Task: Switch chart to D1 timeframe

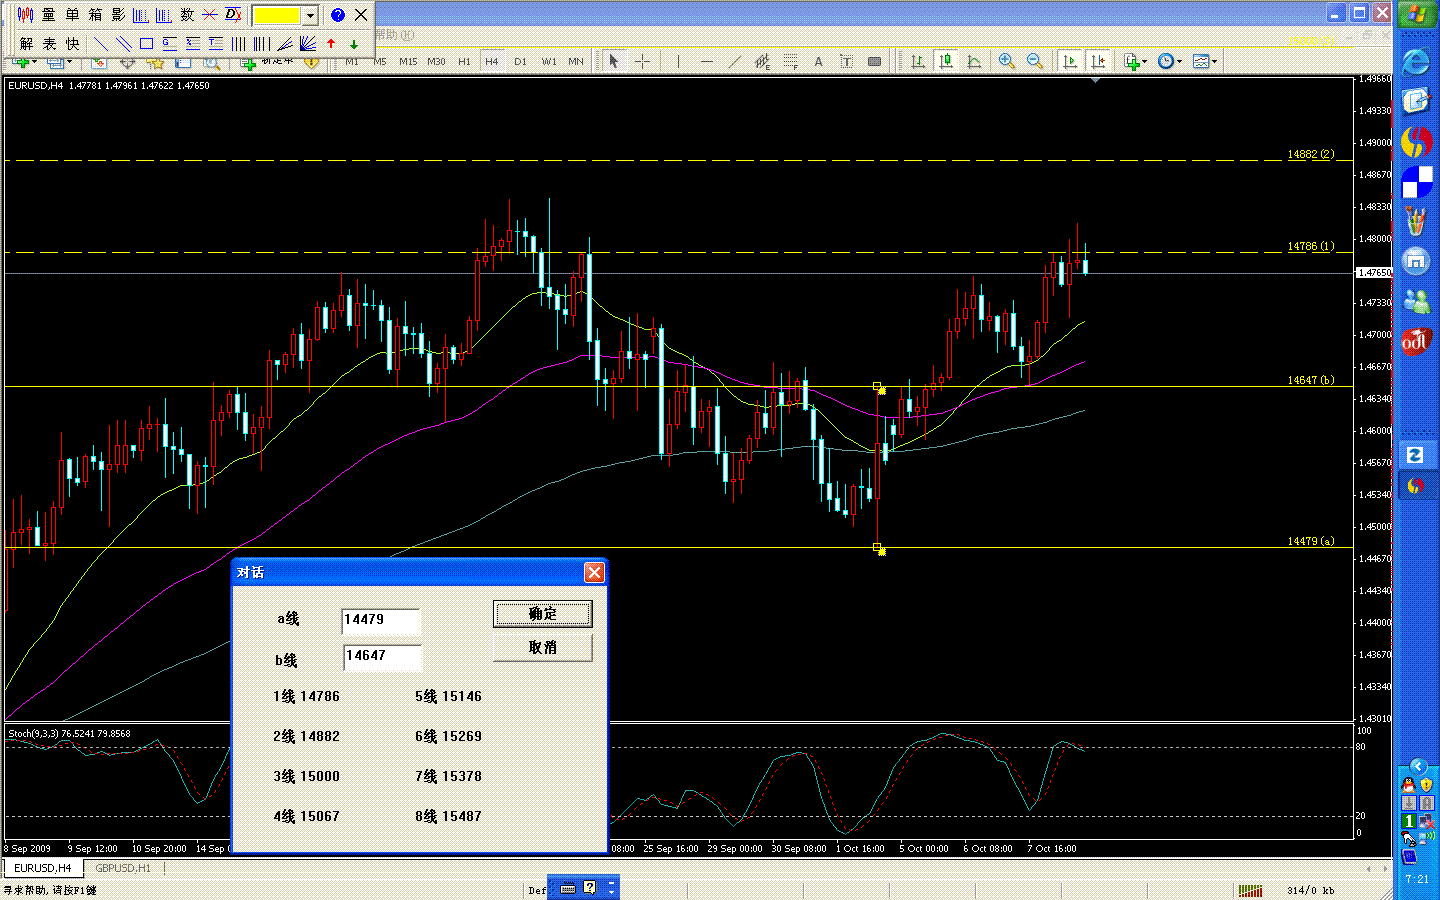Action: [520, 62]
